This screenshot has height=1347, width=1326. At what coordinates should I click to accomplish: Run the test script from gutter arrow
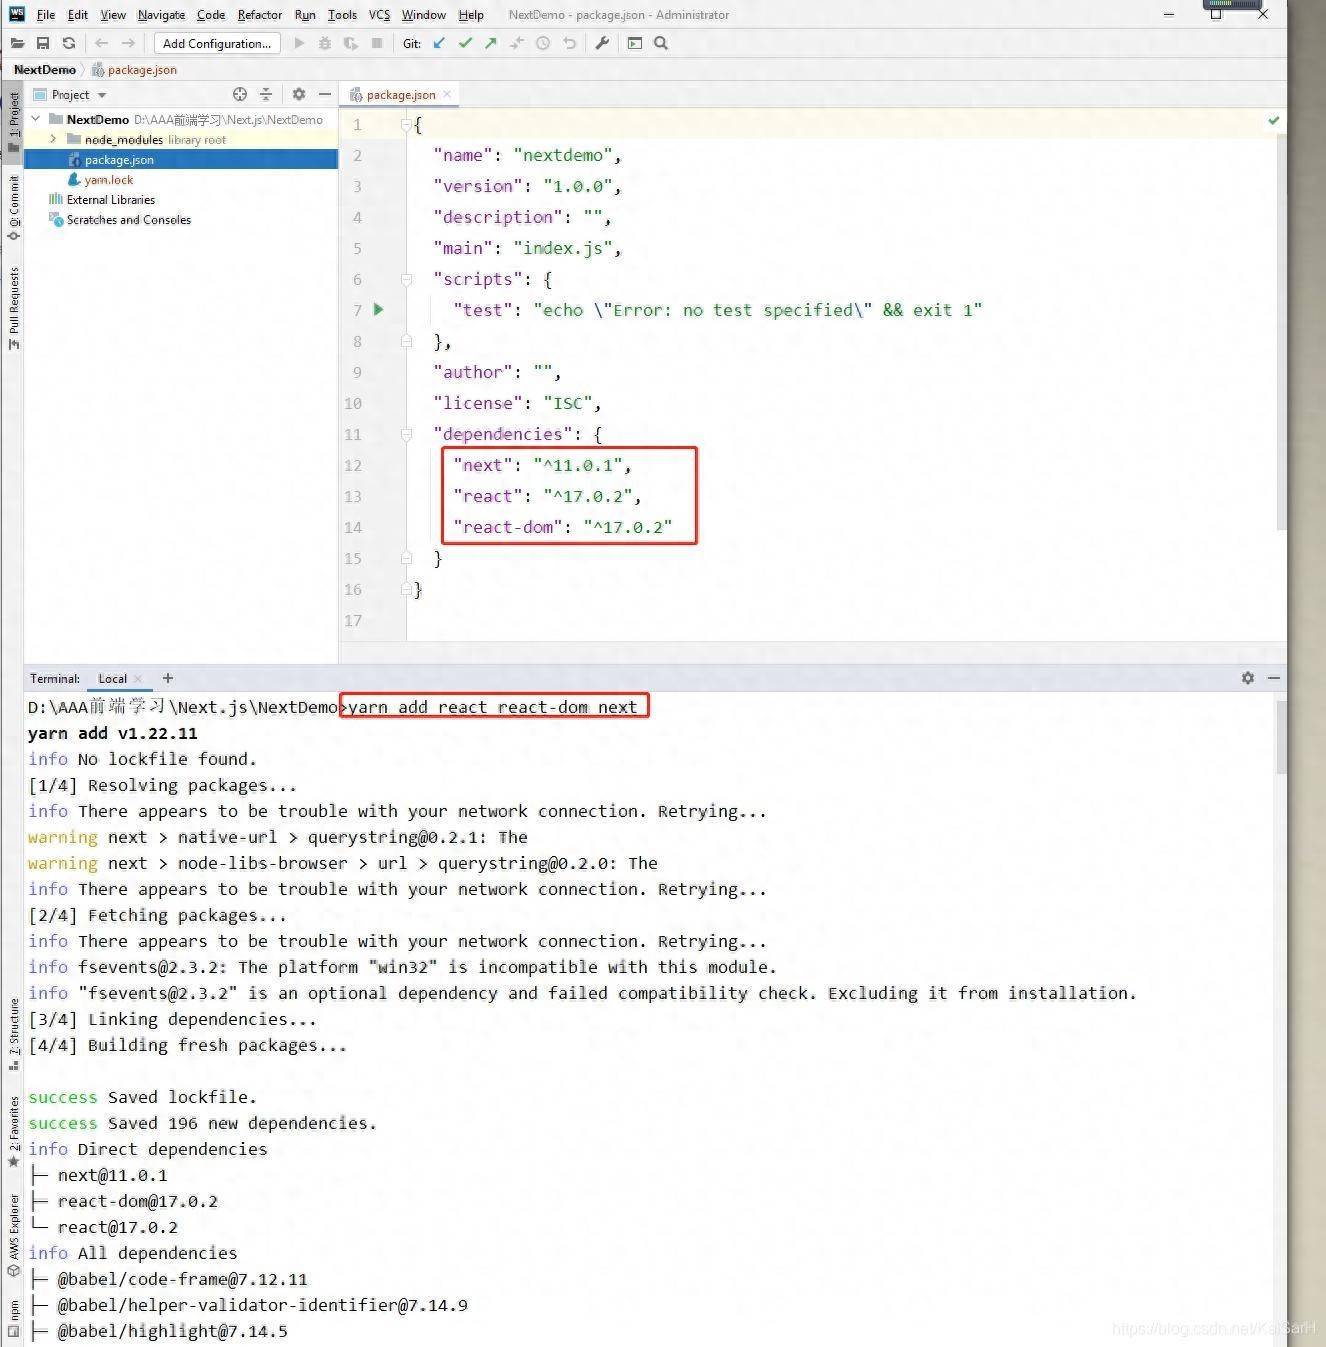tap(378, 310)
